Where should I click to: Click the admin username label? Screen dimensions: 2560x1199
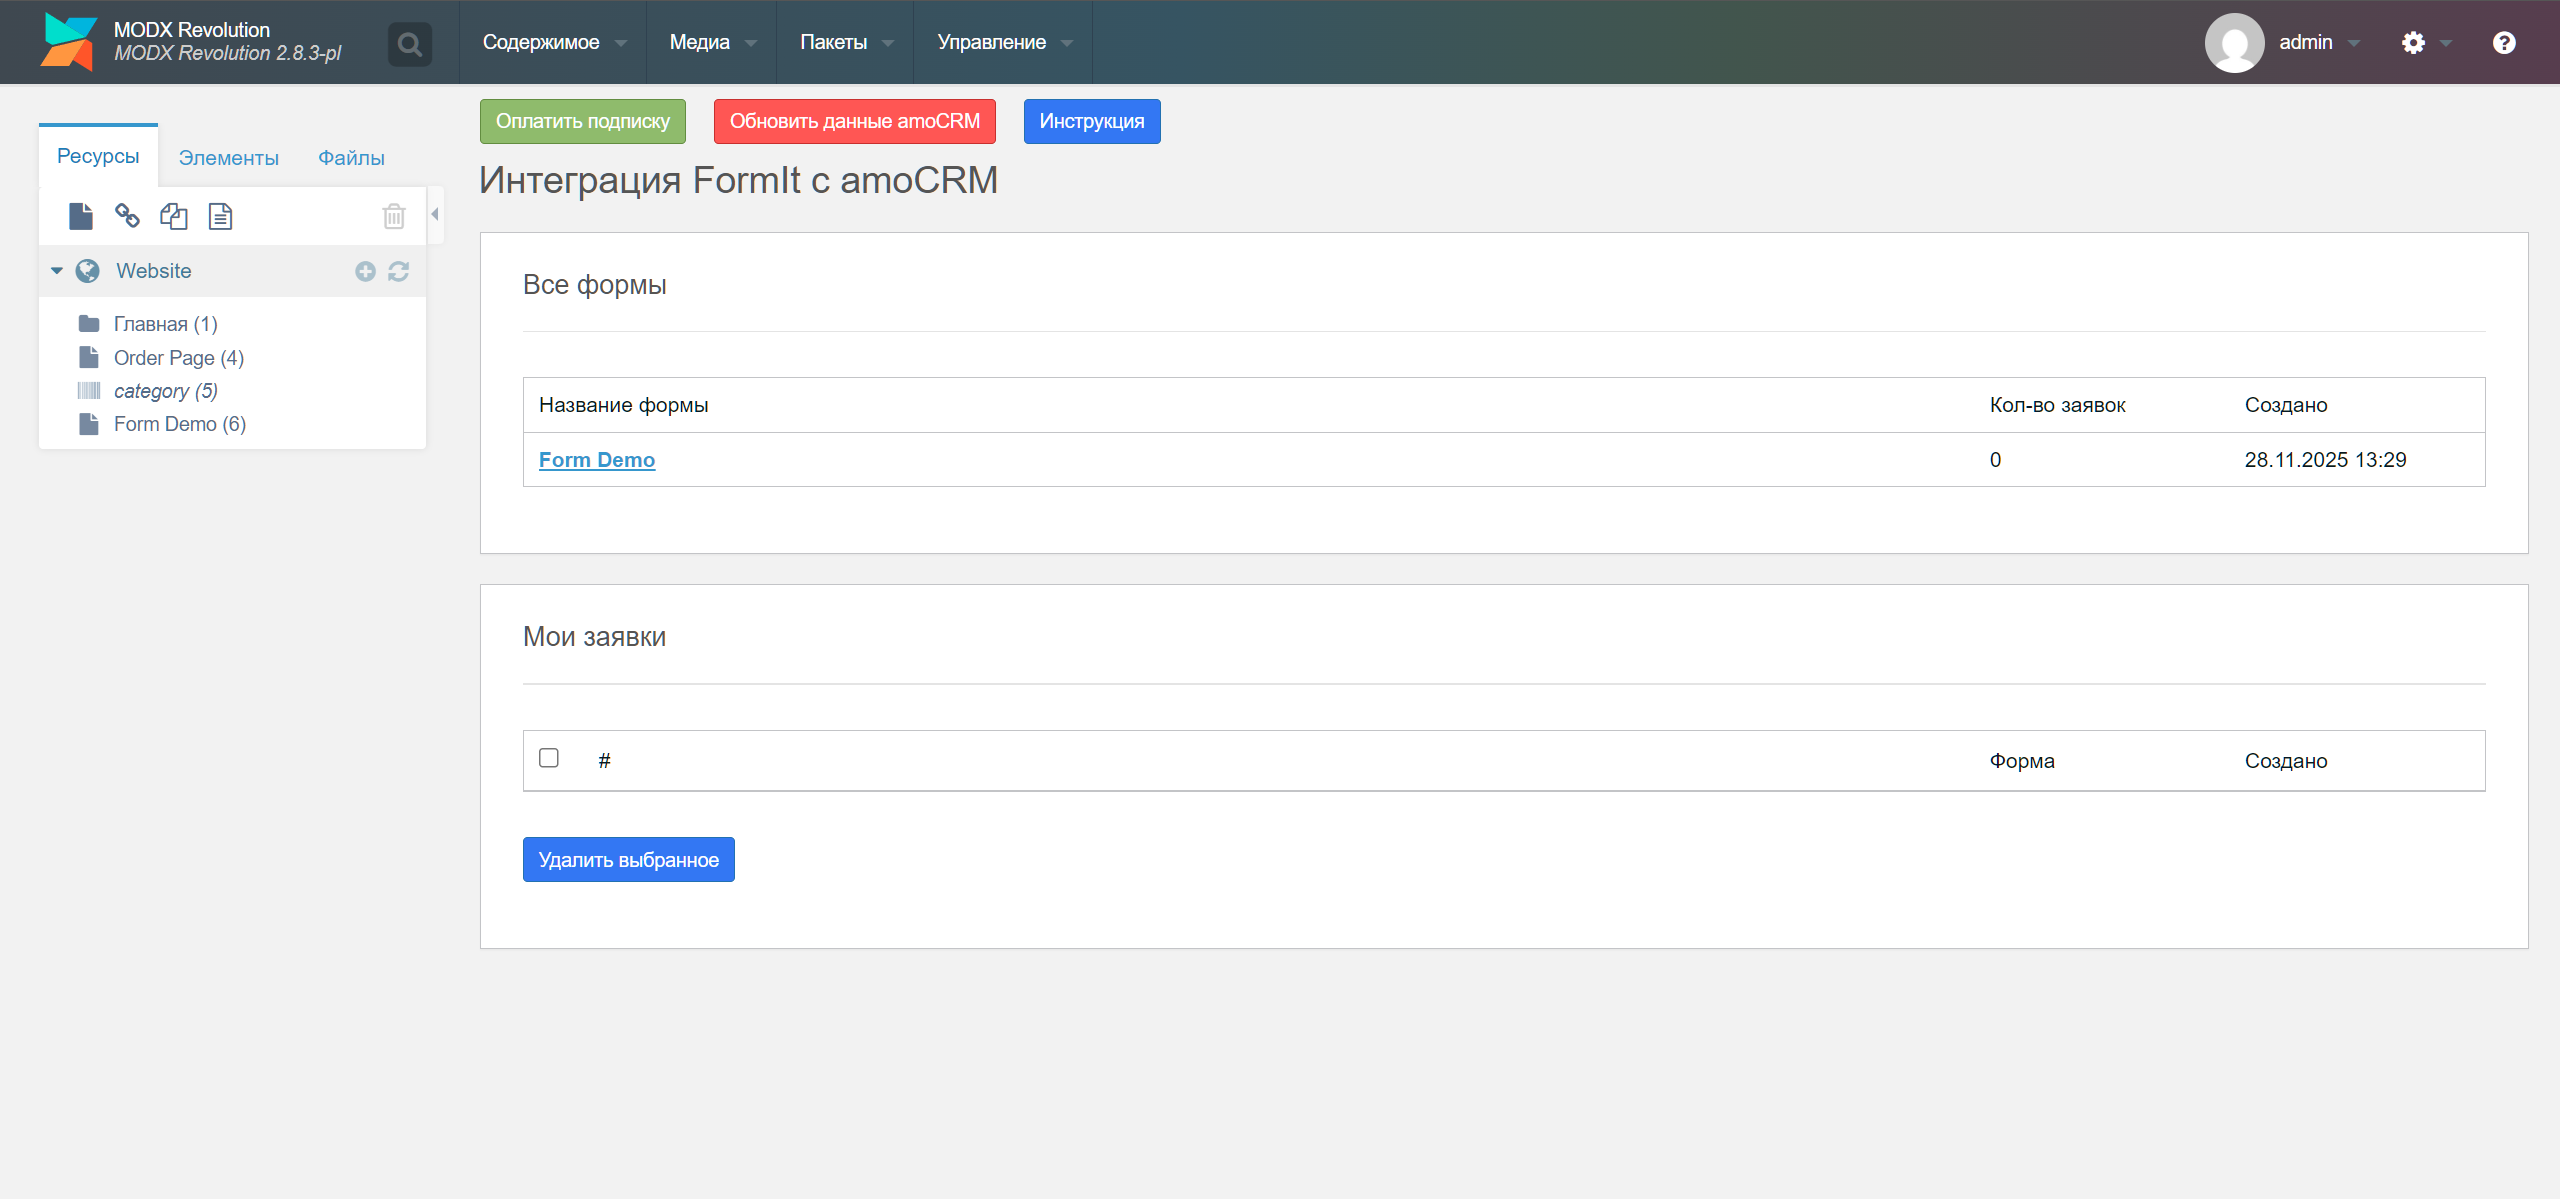click(x=2306, y=42)
